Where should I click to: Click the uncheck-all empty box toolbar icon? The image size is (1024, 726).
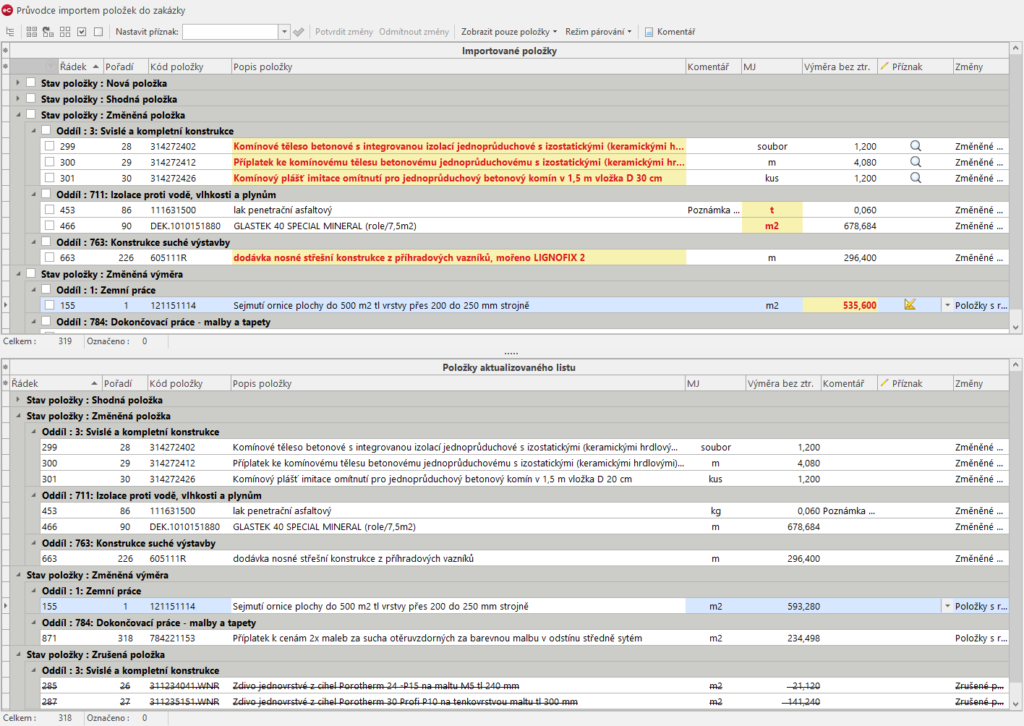(x=98, y=32)
